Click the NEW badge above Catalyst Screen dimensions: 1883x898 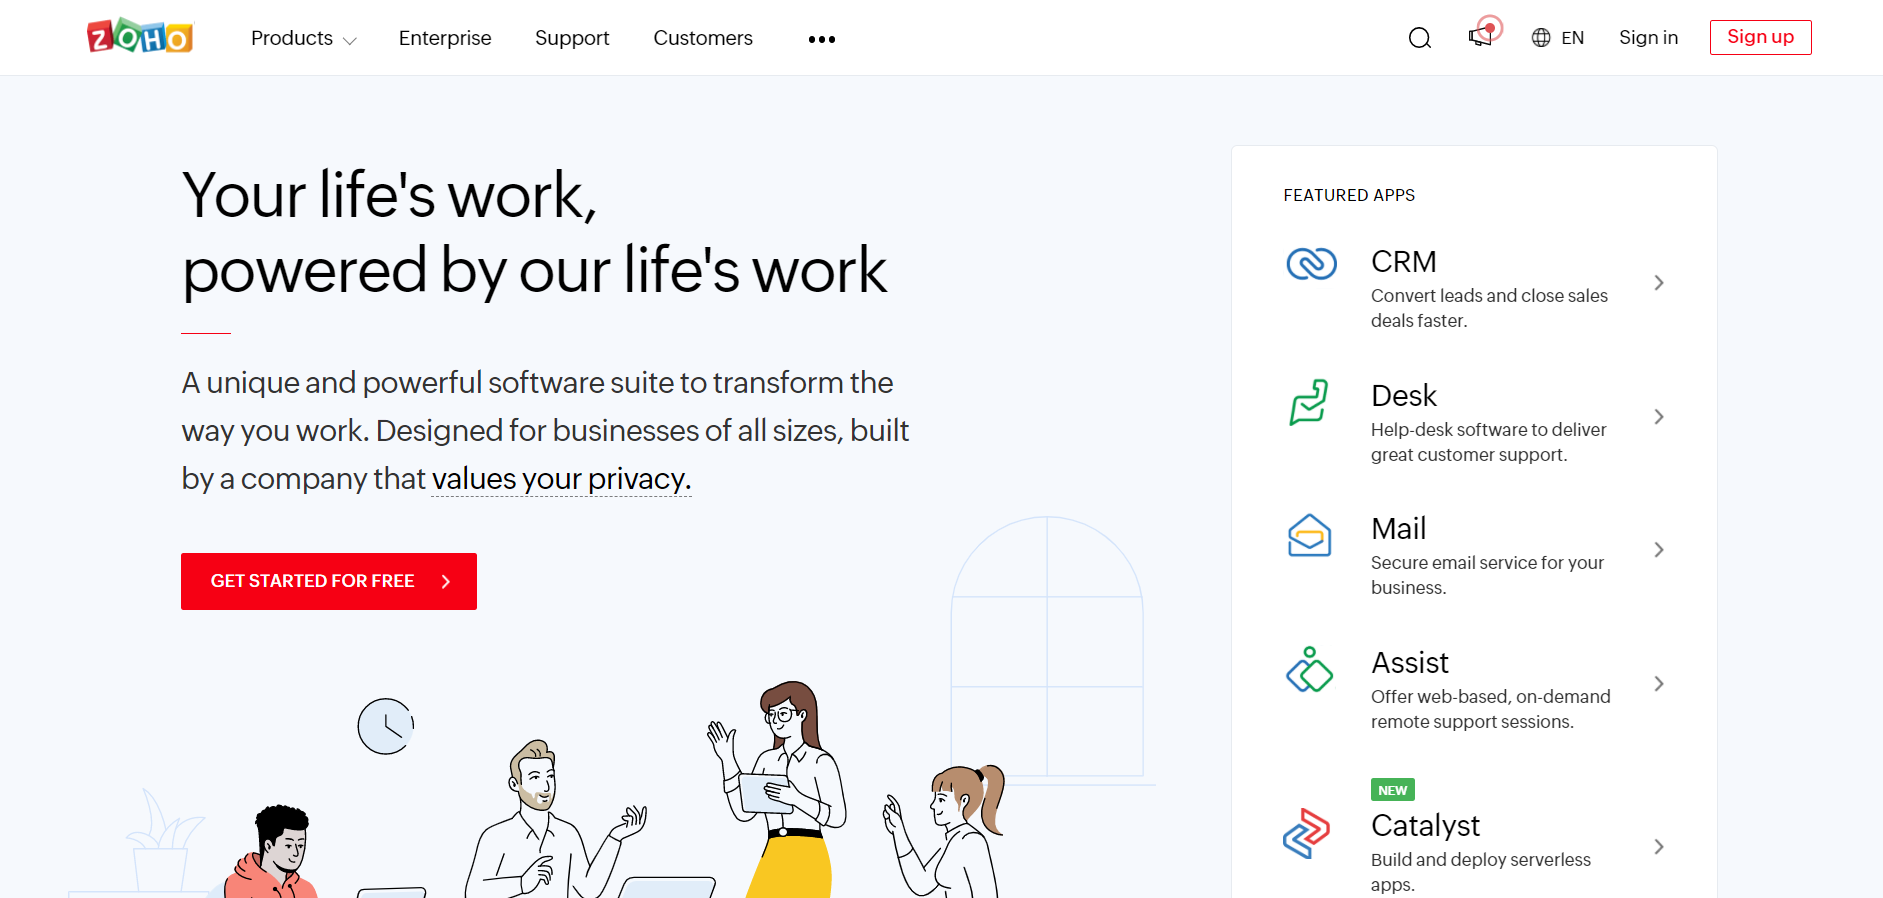click(x=1393, y=790)
